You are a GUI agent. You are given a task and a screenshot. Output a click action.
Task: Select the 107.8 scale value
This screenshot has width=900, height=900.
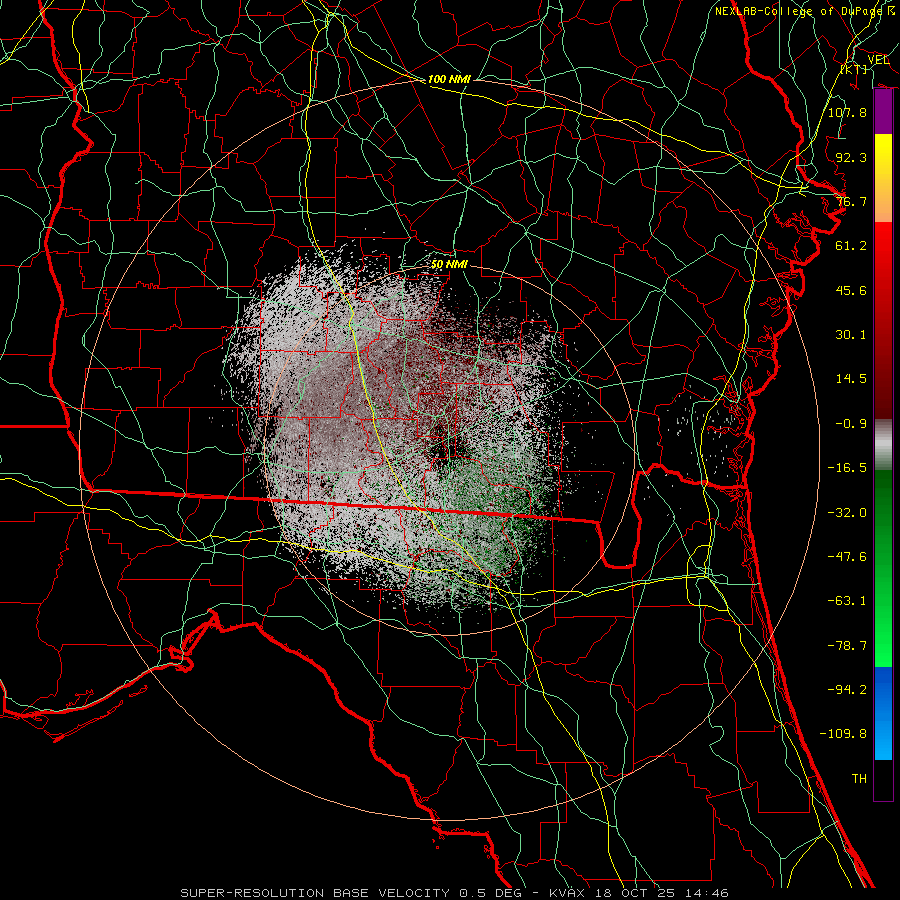847,112
